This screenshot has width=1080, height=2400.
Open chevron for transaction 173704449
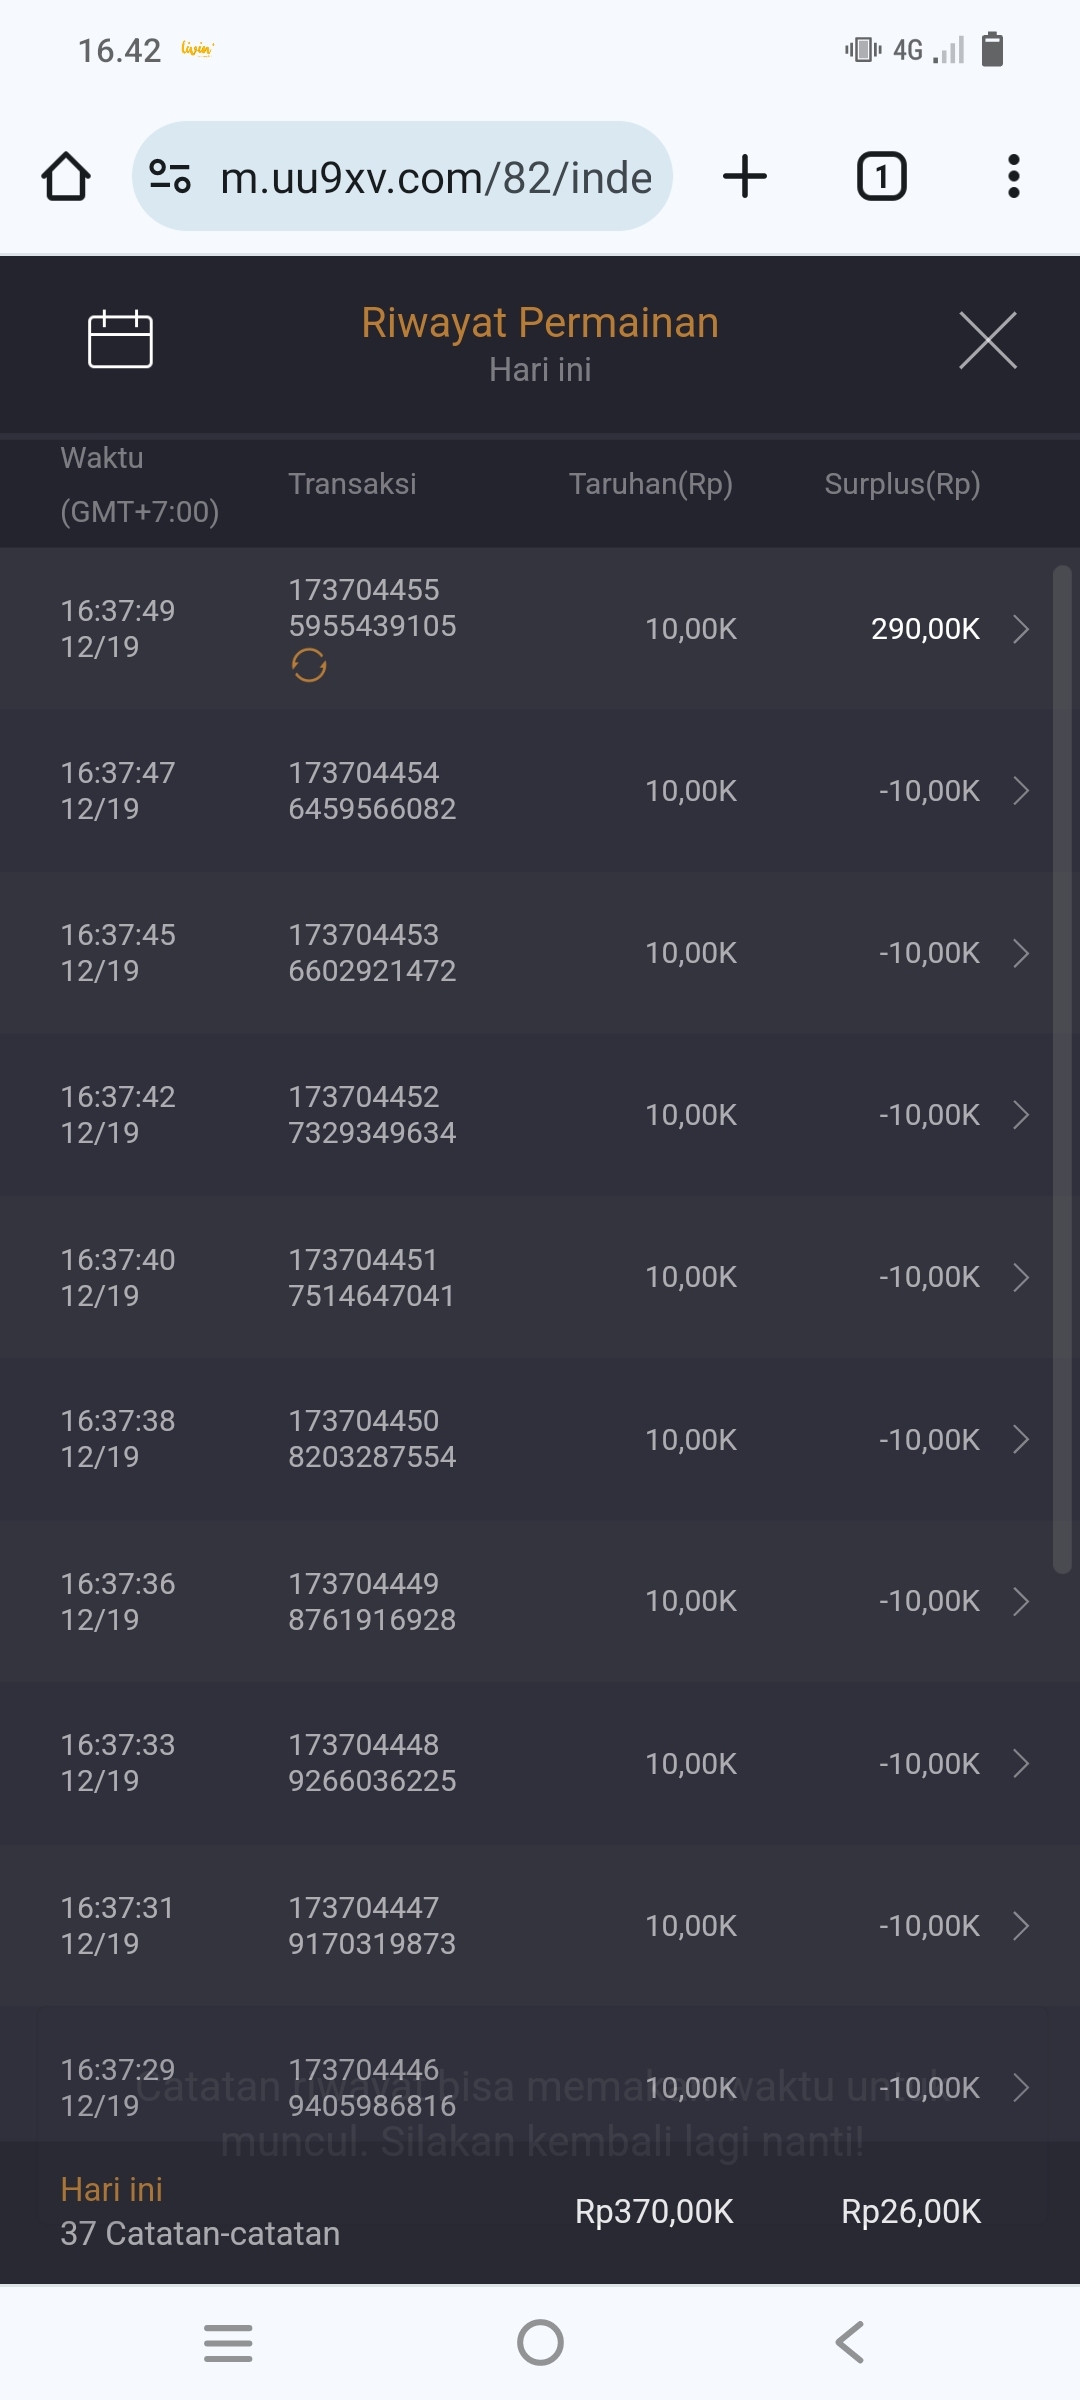(x=1020, y=1601)
